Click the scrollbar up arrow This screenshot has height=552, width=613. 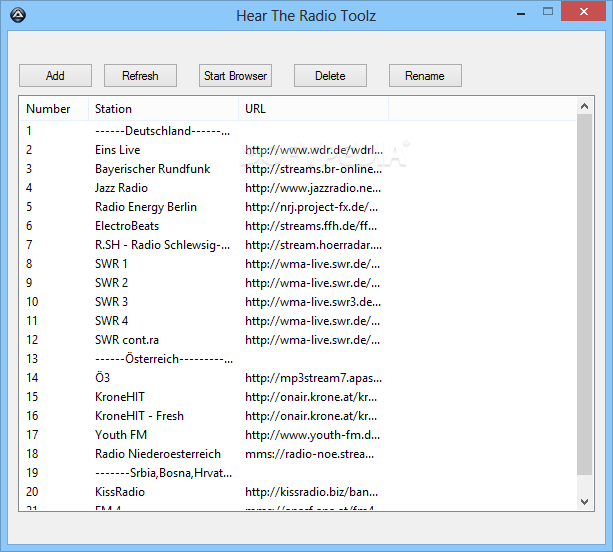tap(584, 106)
